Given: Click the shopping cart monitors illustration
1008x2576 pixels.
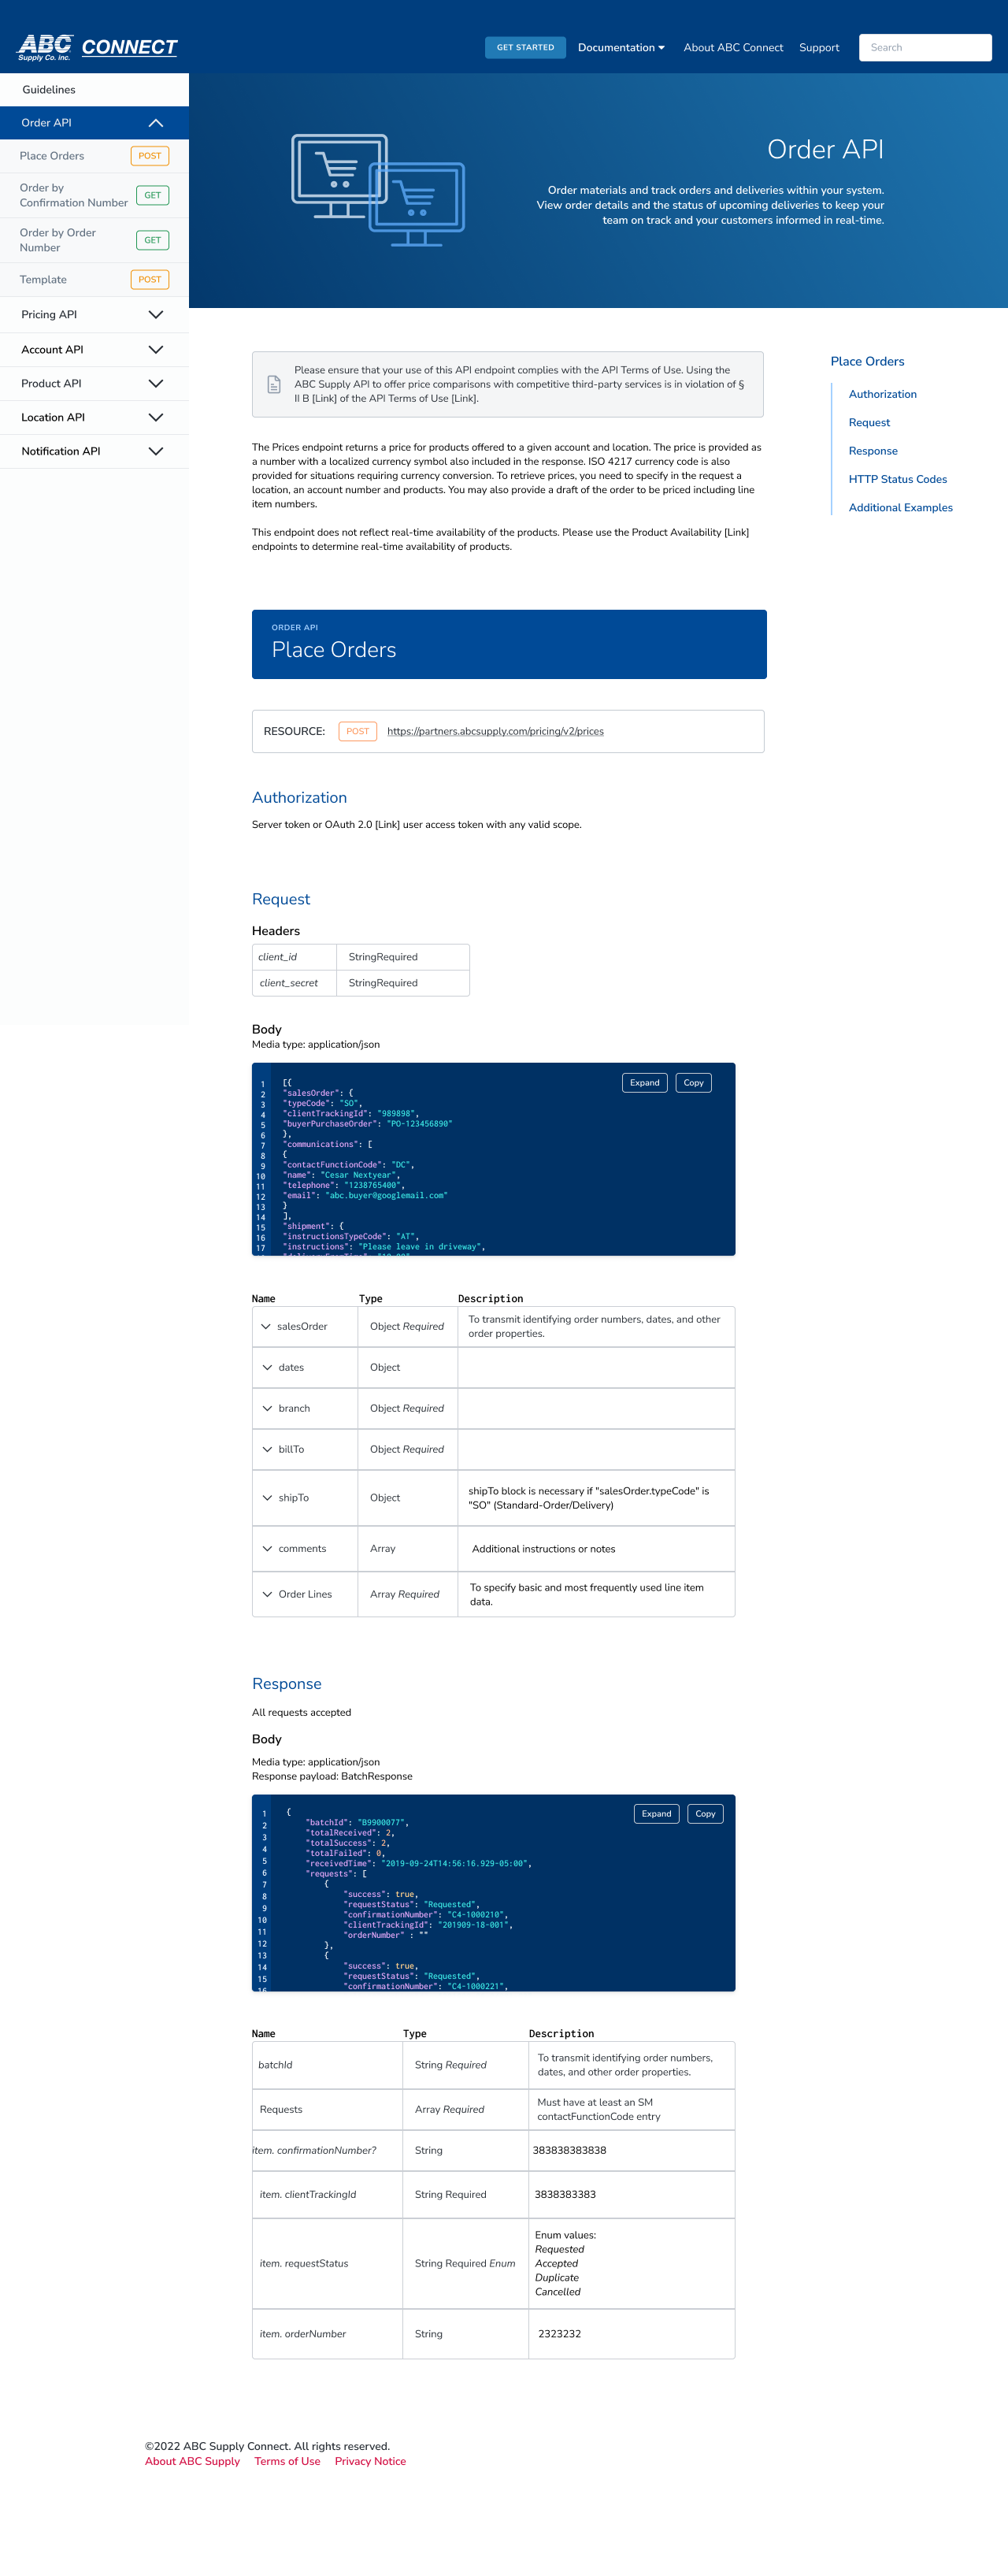Looking at the screenshot, I should pyautogui.click(x=378, y=190).
